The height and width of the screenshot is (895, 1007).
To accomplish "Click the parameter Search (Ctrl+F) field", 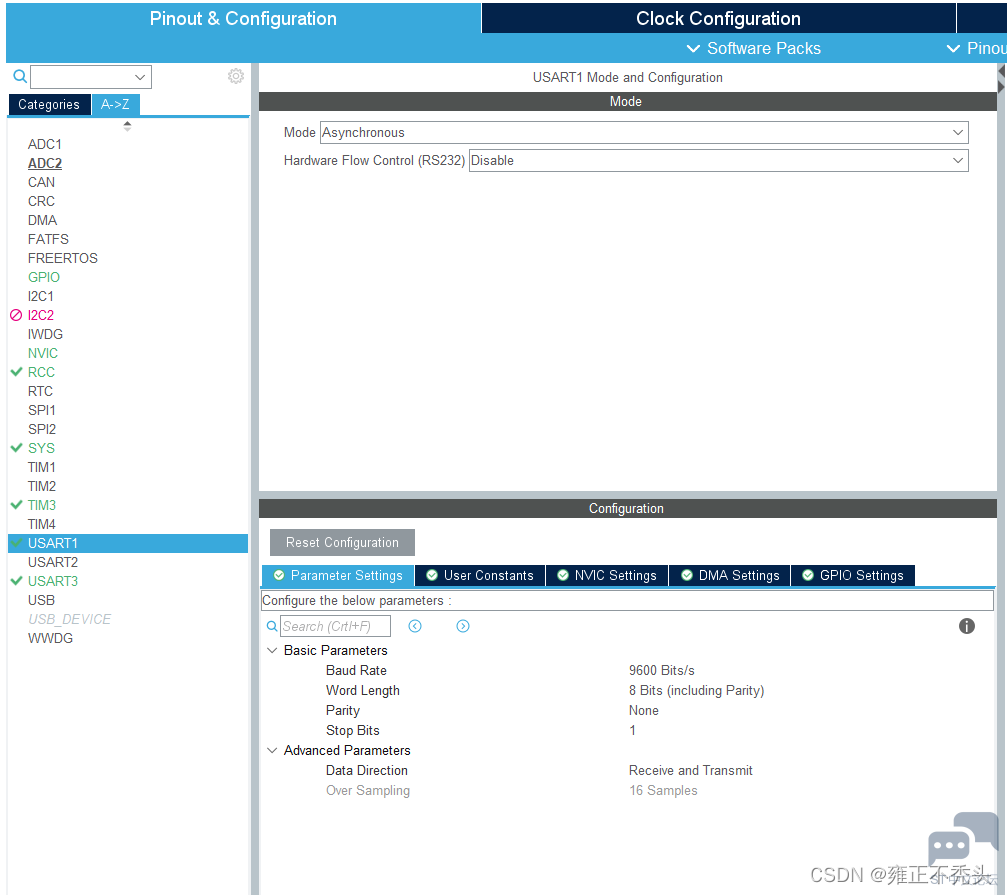I will (335, 626).
